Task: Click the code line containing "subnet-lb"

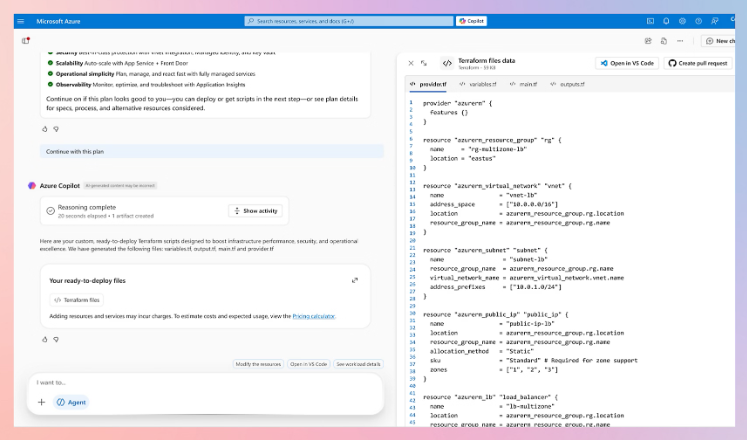Action: [x=488, y=260]
